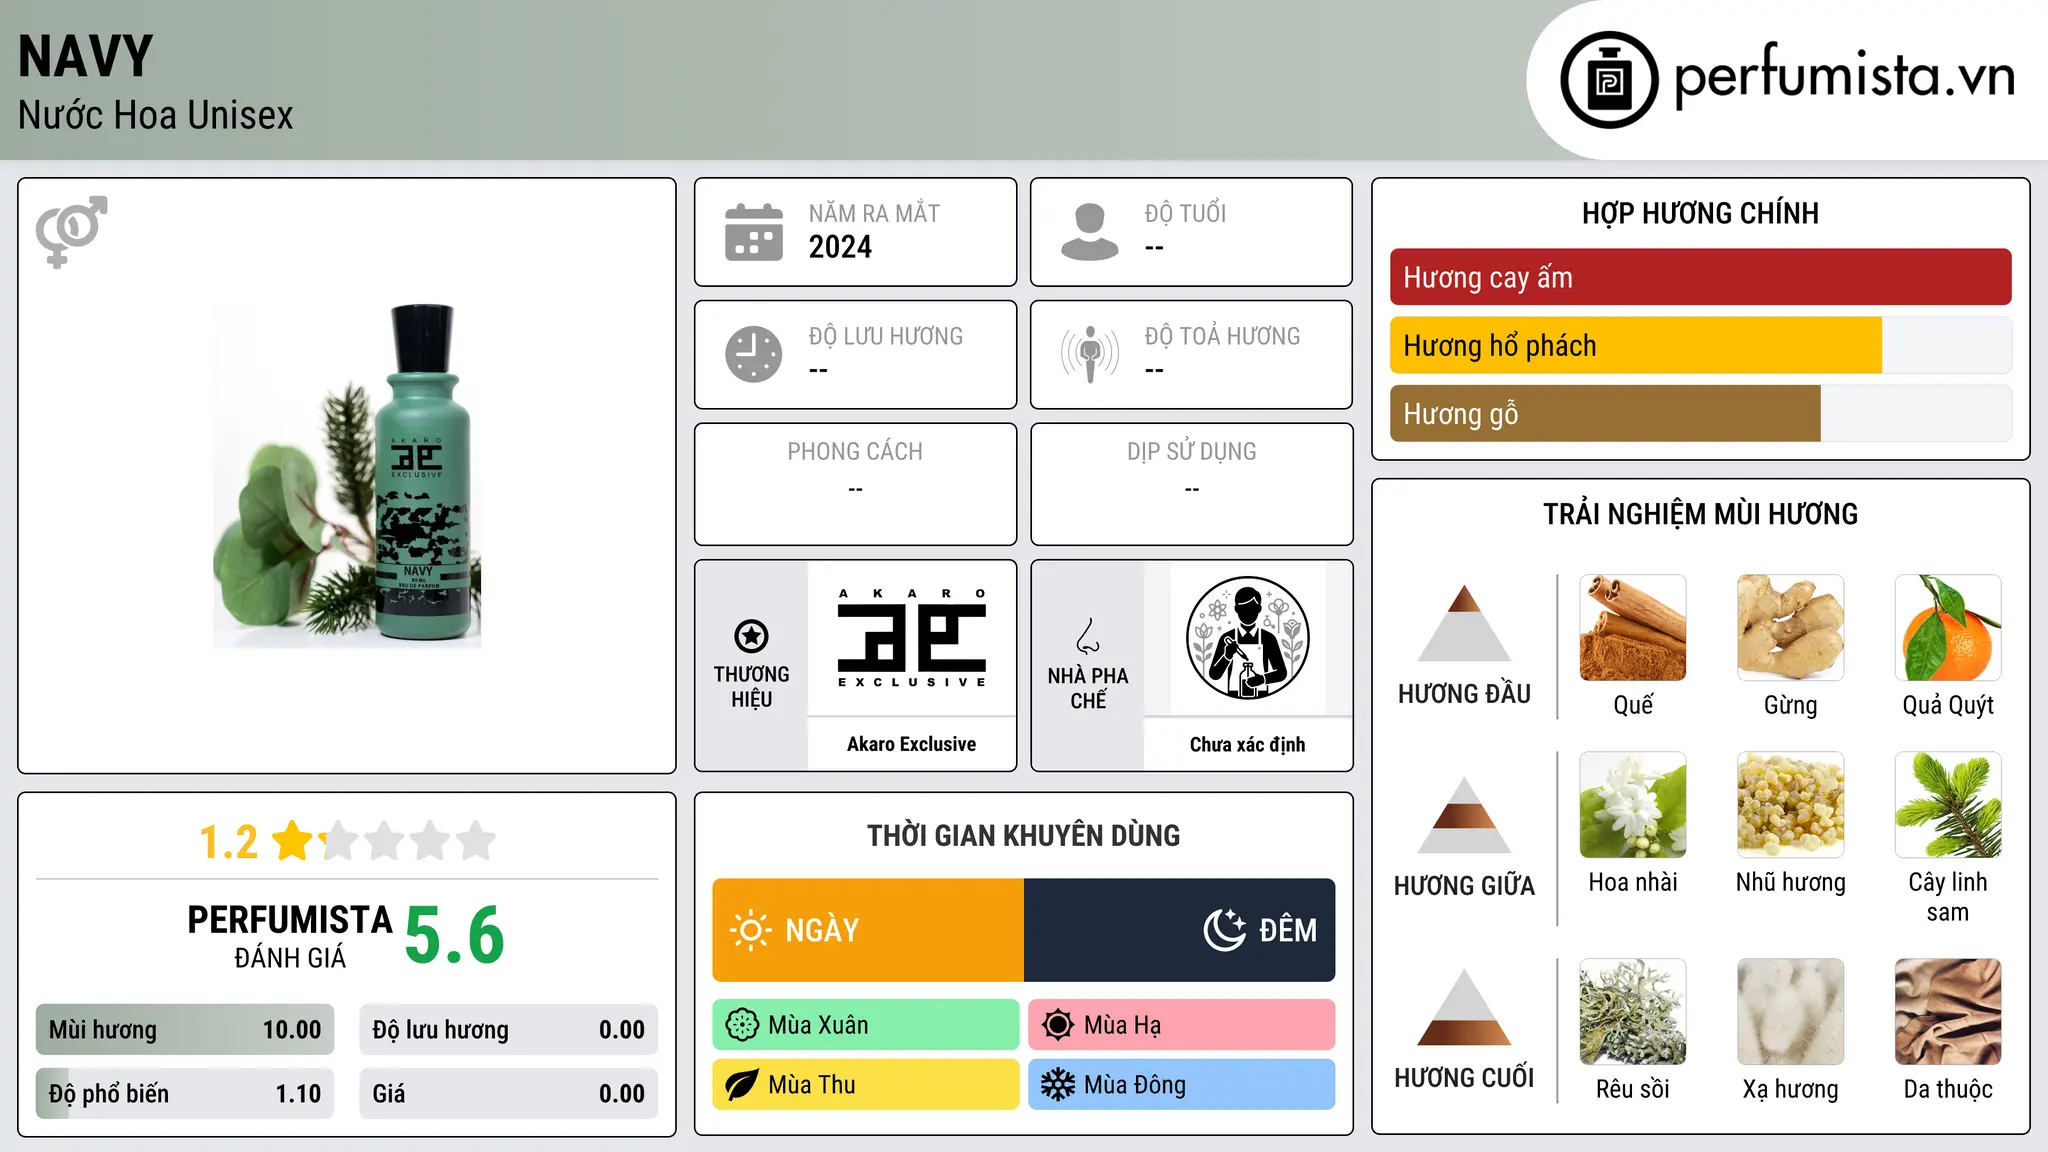Click the Perfumista đánh giá label
The width and height of the screenshot is (2048, 1152).
(290, 935)
